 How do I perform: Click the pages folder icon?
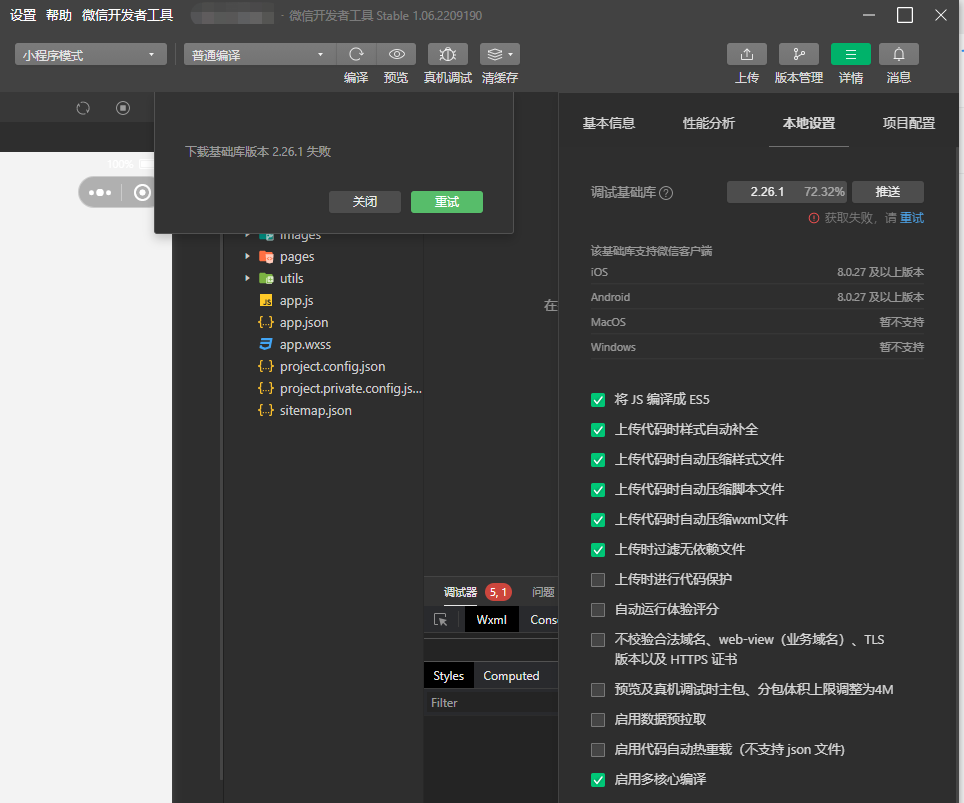coord(266,256)
